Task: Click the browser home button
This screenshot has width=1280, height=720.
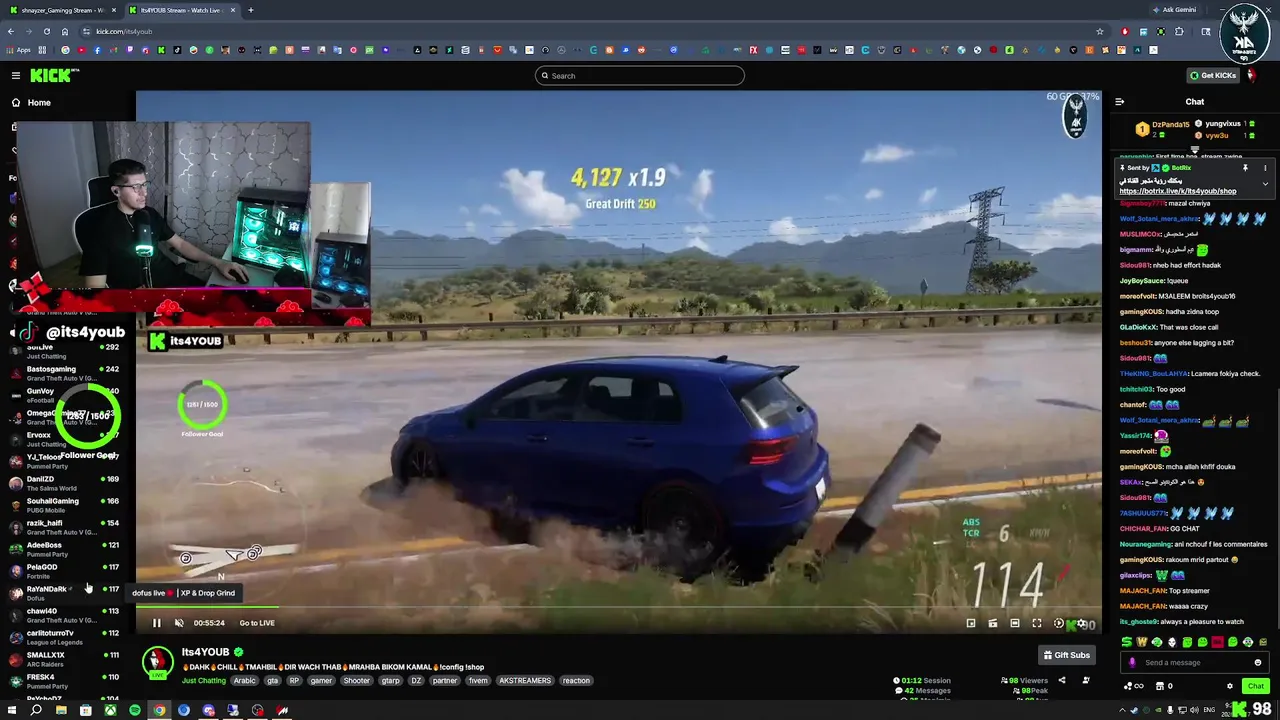Action: [x=64, y=31]
